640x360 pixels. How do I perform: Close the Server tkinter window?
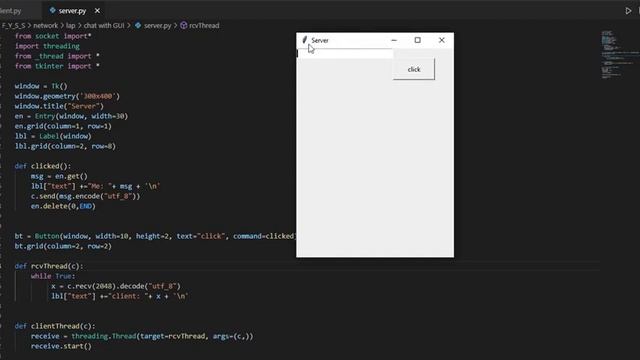click(442, 40)
